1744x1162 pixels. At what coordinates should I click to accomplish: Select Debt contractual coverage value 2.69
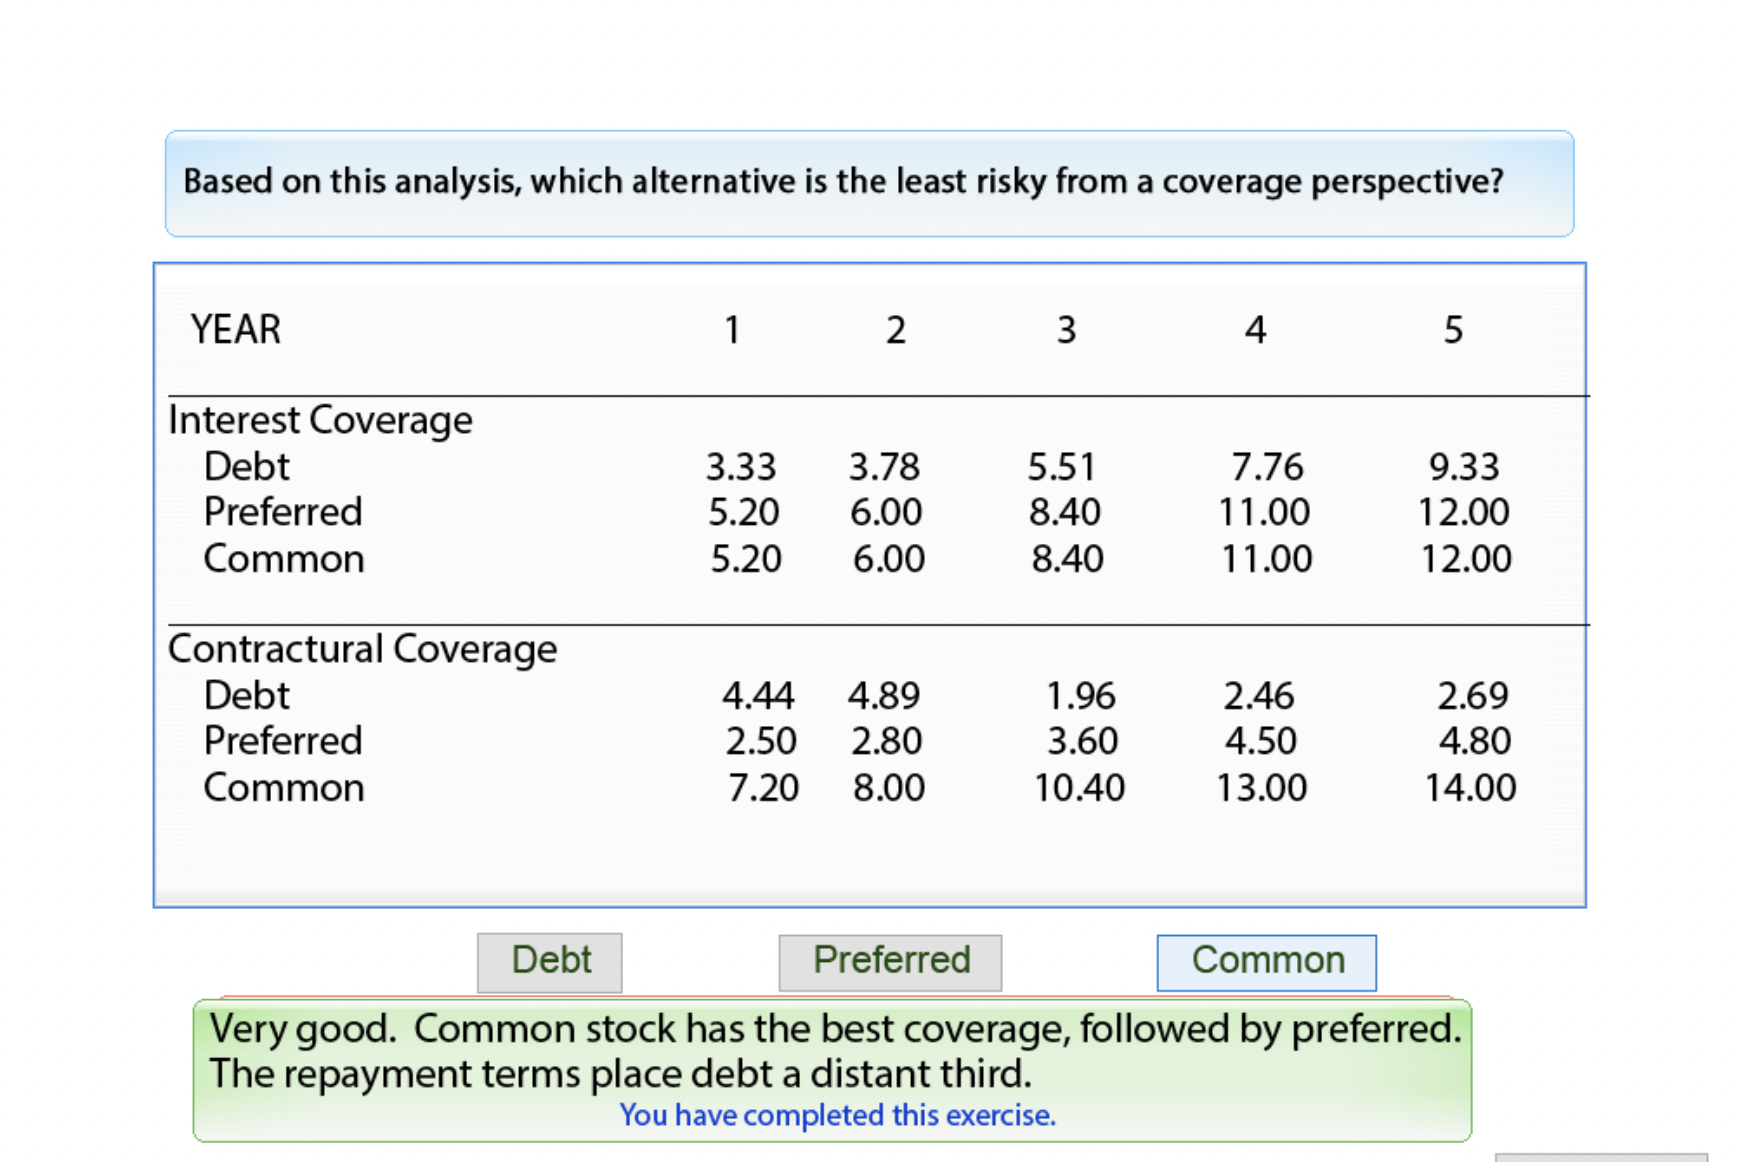click(x=1472, y=695)
